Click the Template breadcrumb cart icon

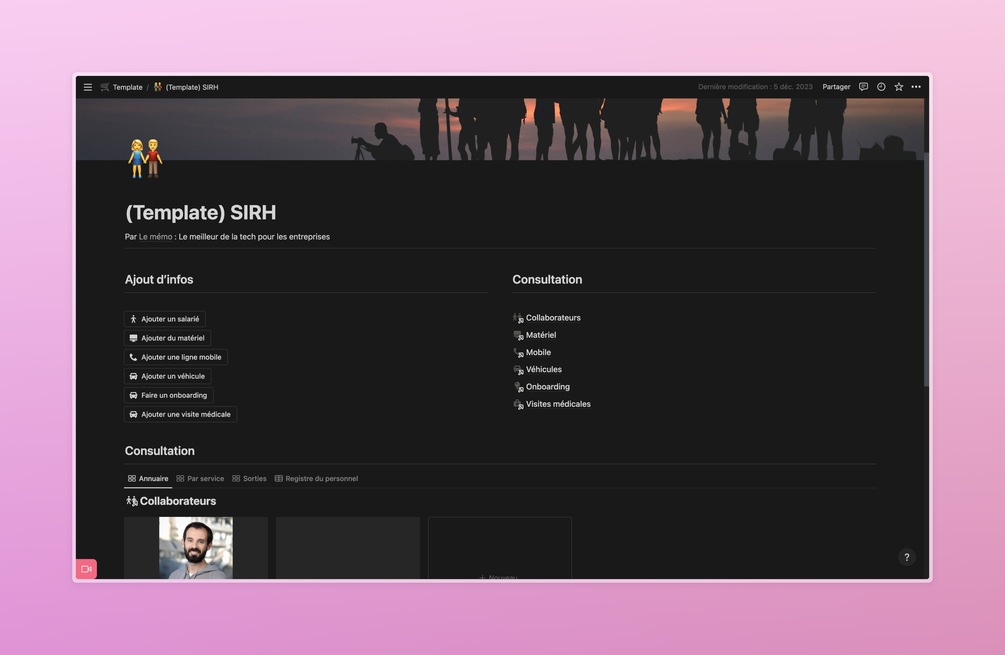point(104,87)
